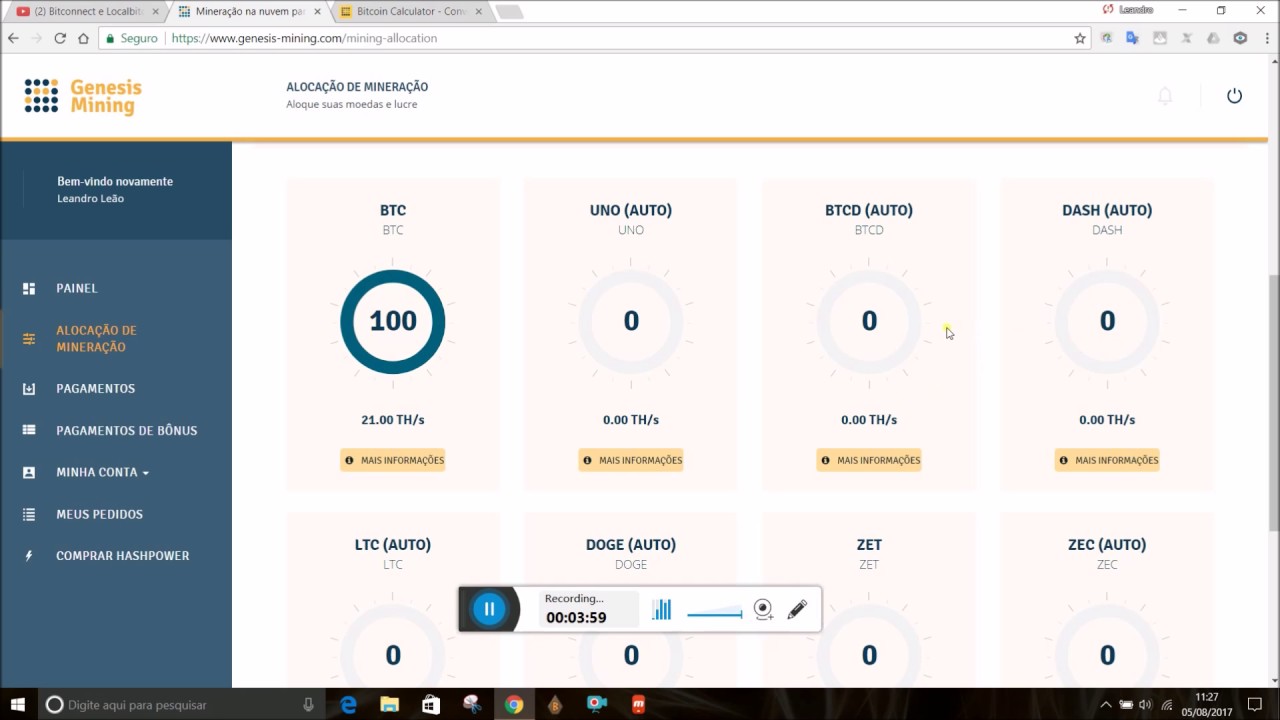Click the BTC allocation dial showing 100
This screenshot has width=1280, height=720.
(393, 321)
